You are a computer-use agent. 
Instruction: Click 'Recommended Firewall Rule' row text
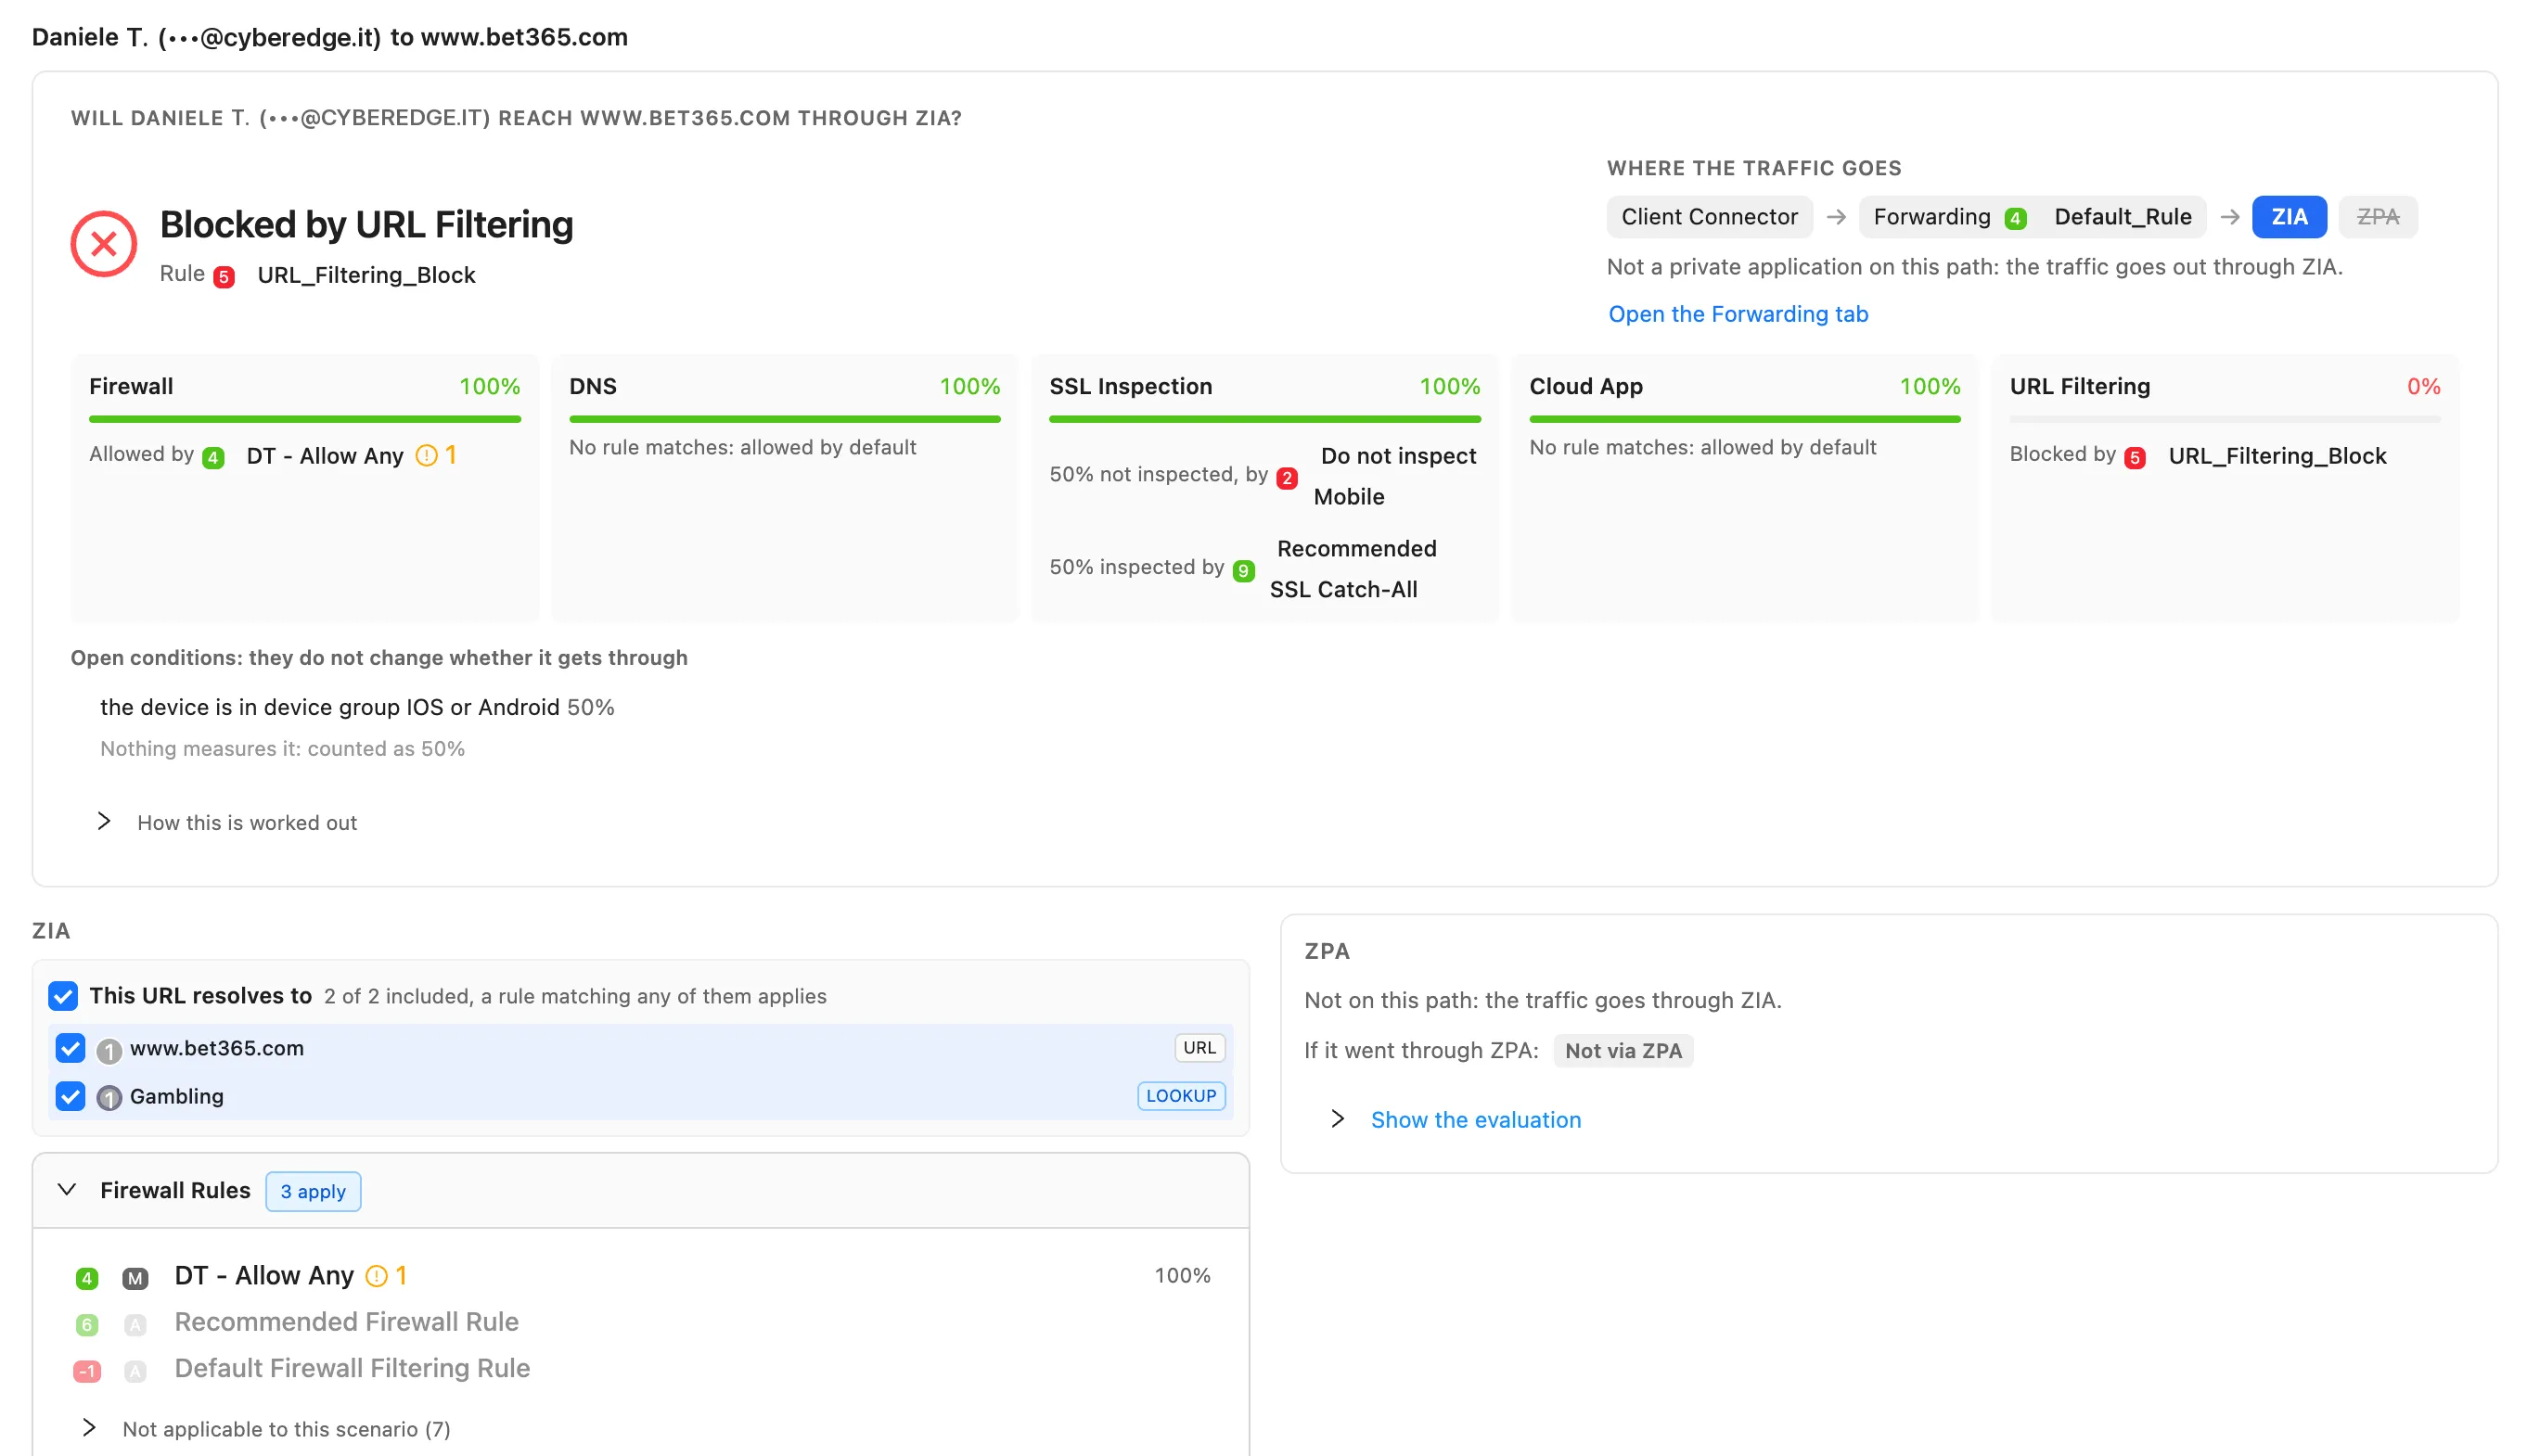pyautogui.click(x=346, y=1322)
